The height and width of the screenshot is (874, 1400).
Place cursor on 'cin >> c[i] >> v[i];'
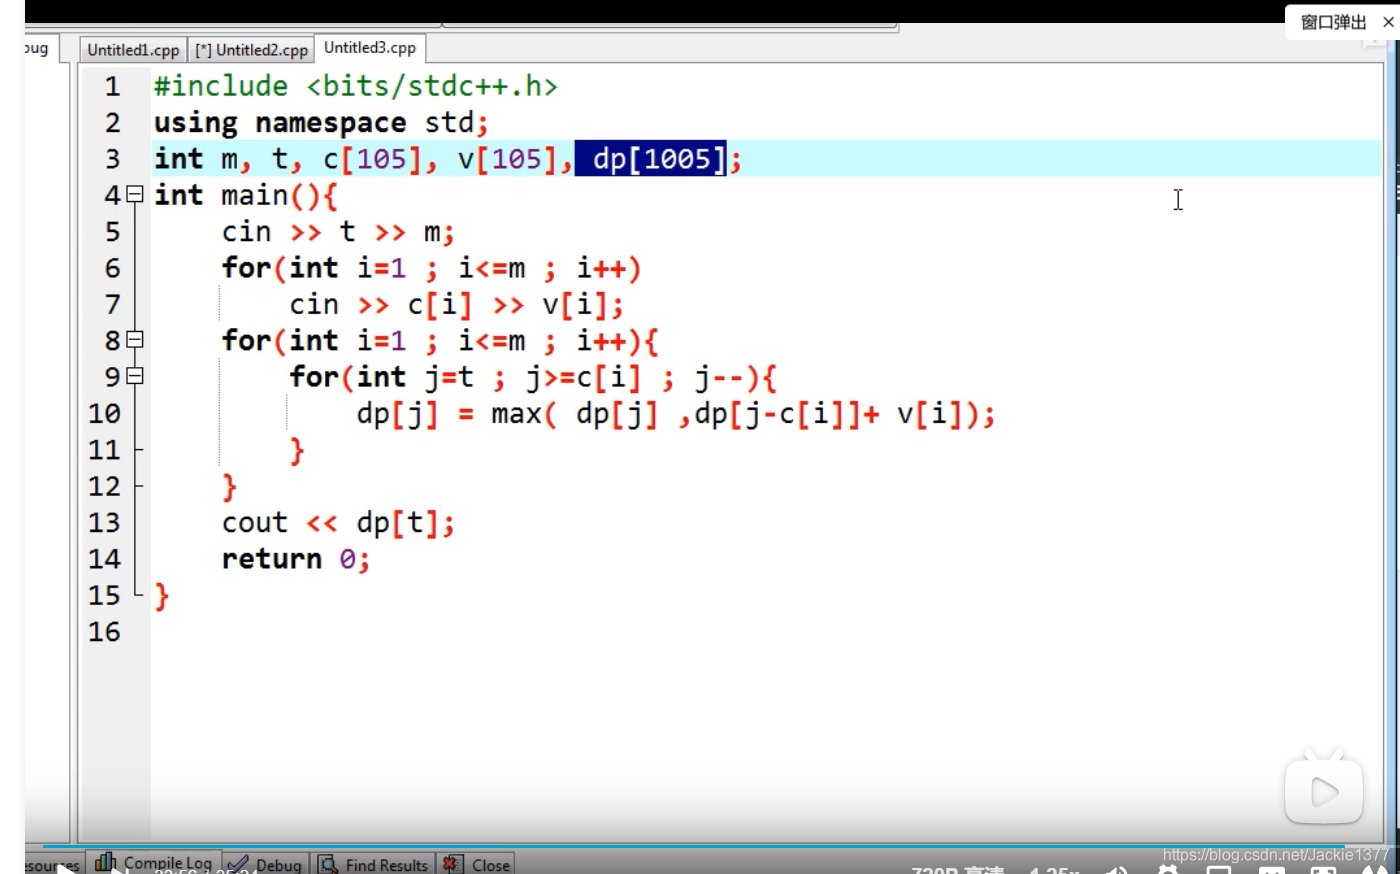tap(456, 305)
